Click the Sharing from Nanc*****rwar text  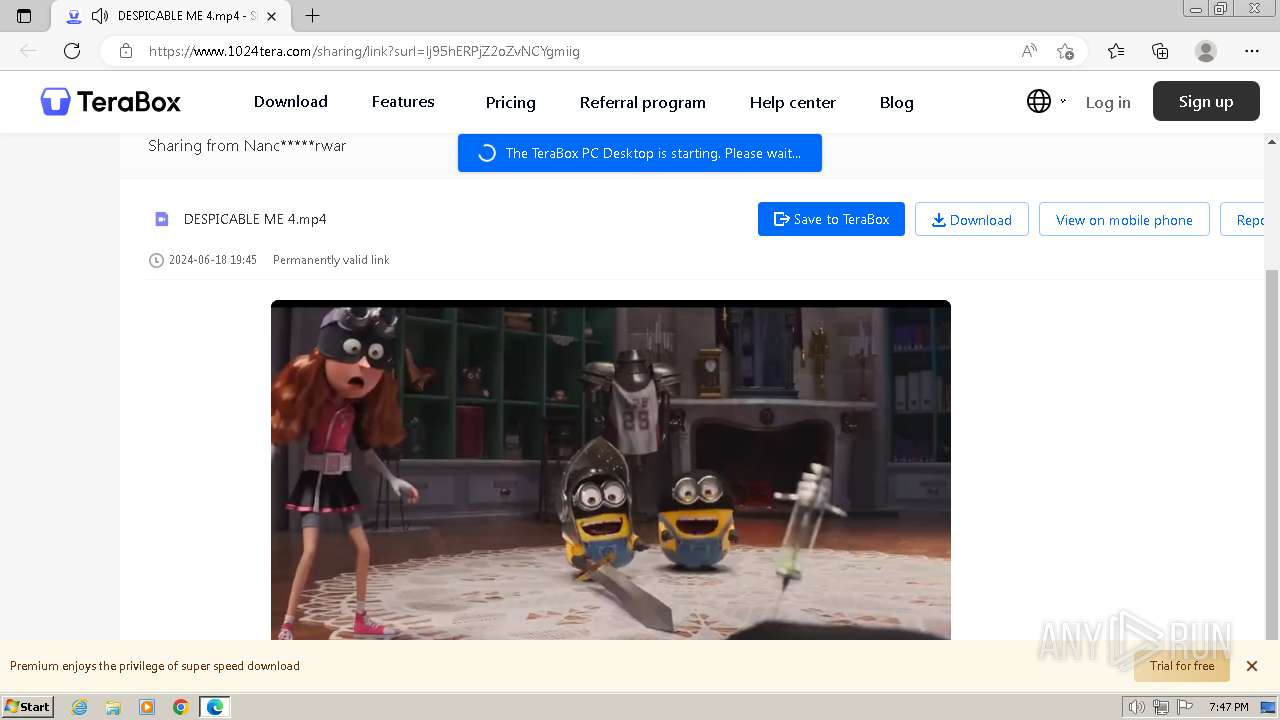[x=247, y=146]
